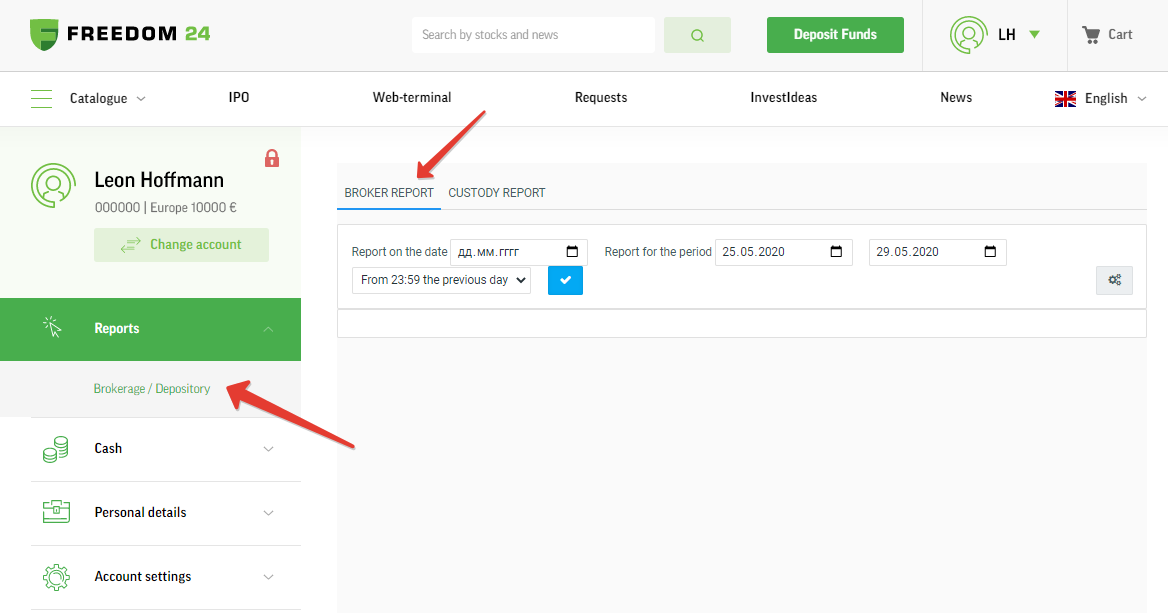Open Brokerage / Depository link

152,389
